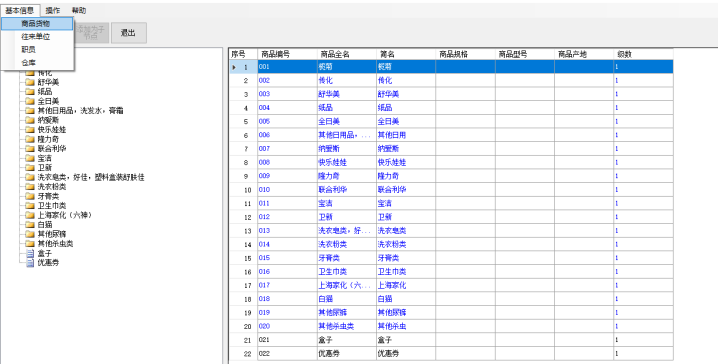Select row 022 优惠券 in the table
The width and height of the screenshot is (718, 364).
point(451,353)
